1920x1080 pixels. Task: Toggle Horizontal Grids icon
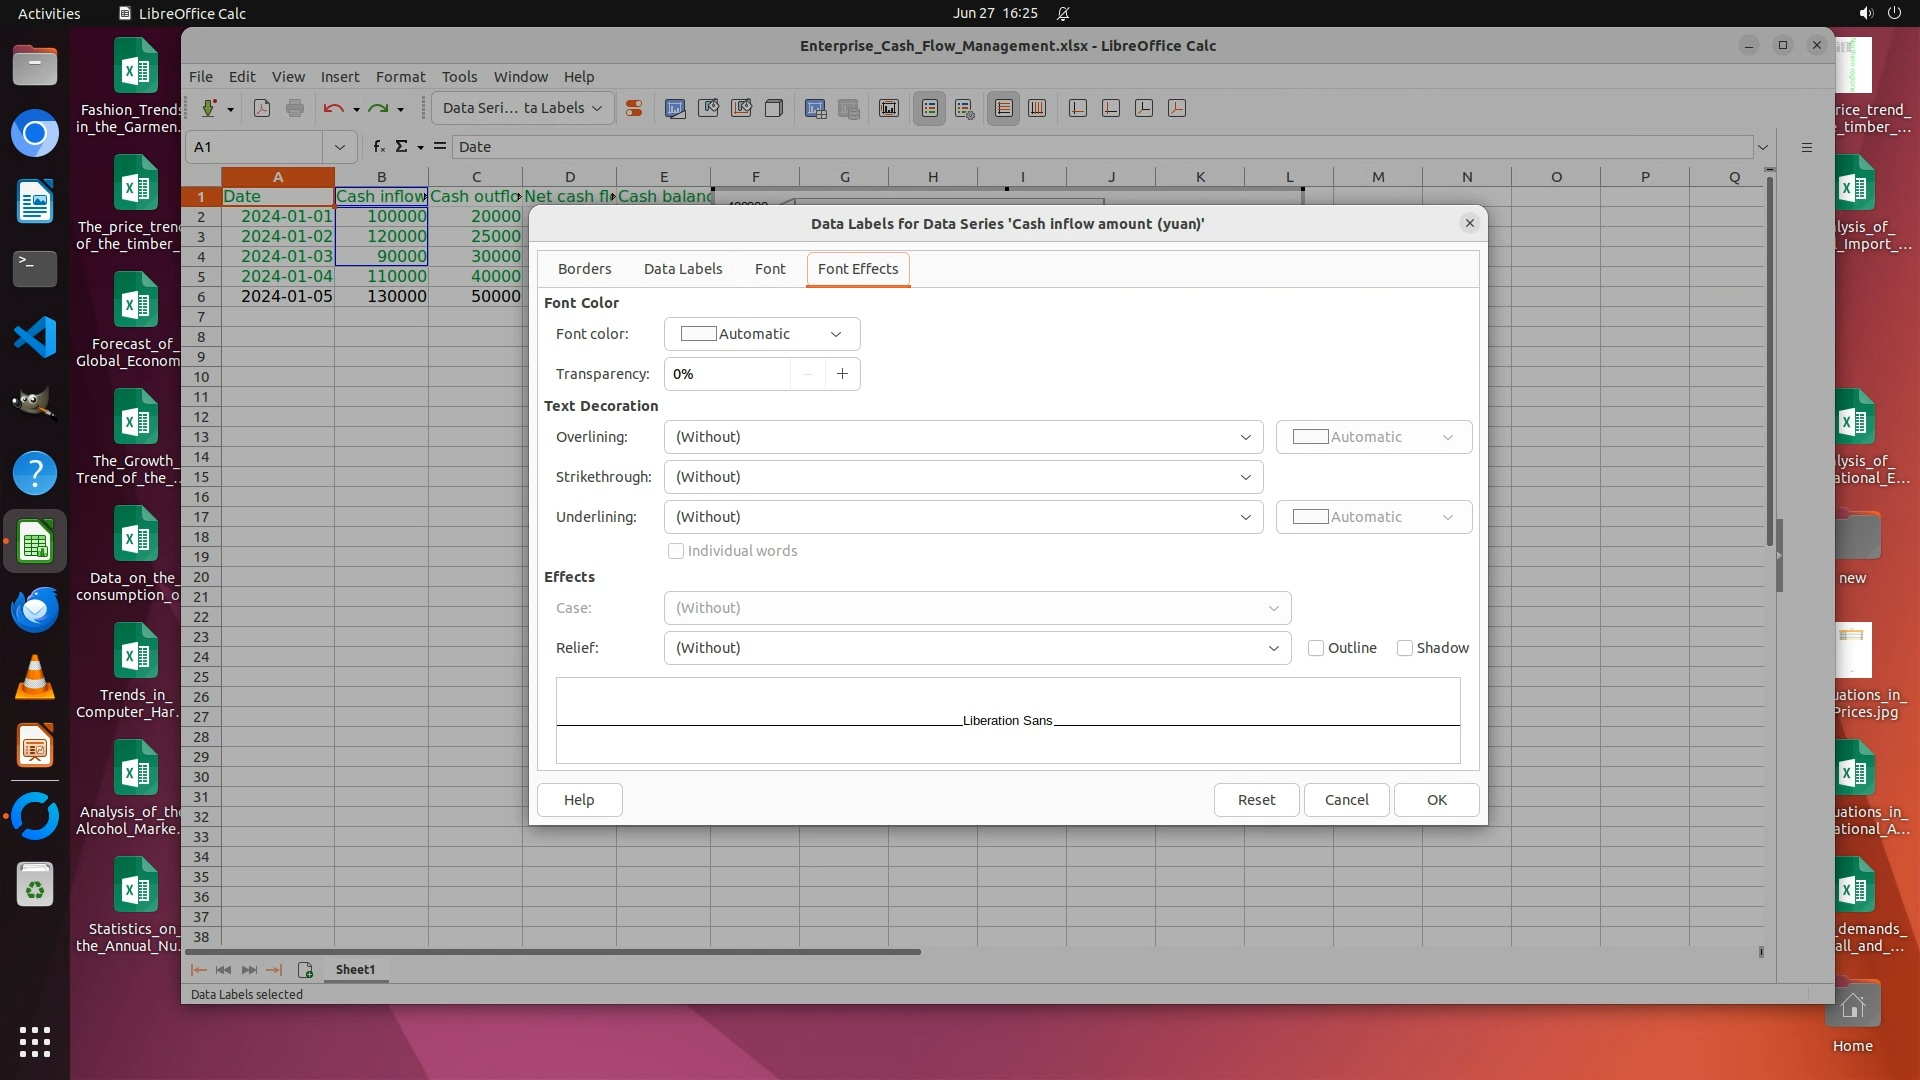tap(1004, 108)
